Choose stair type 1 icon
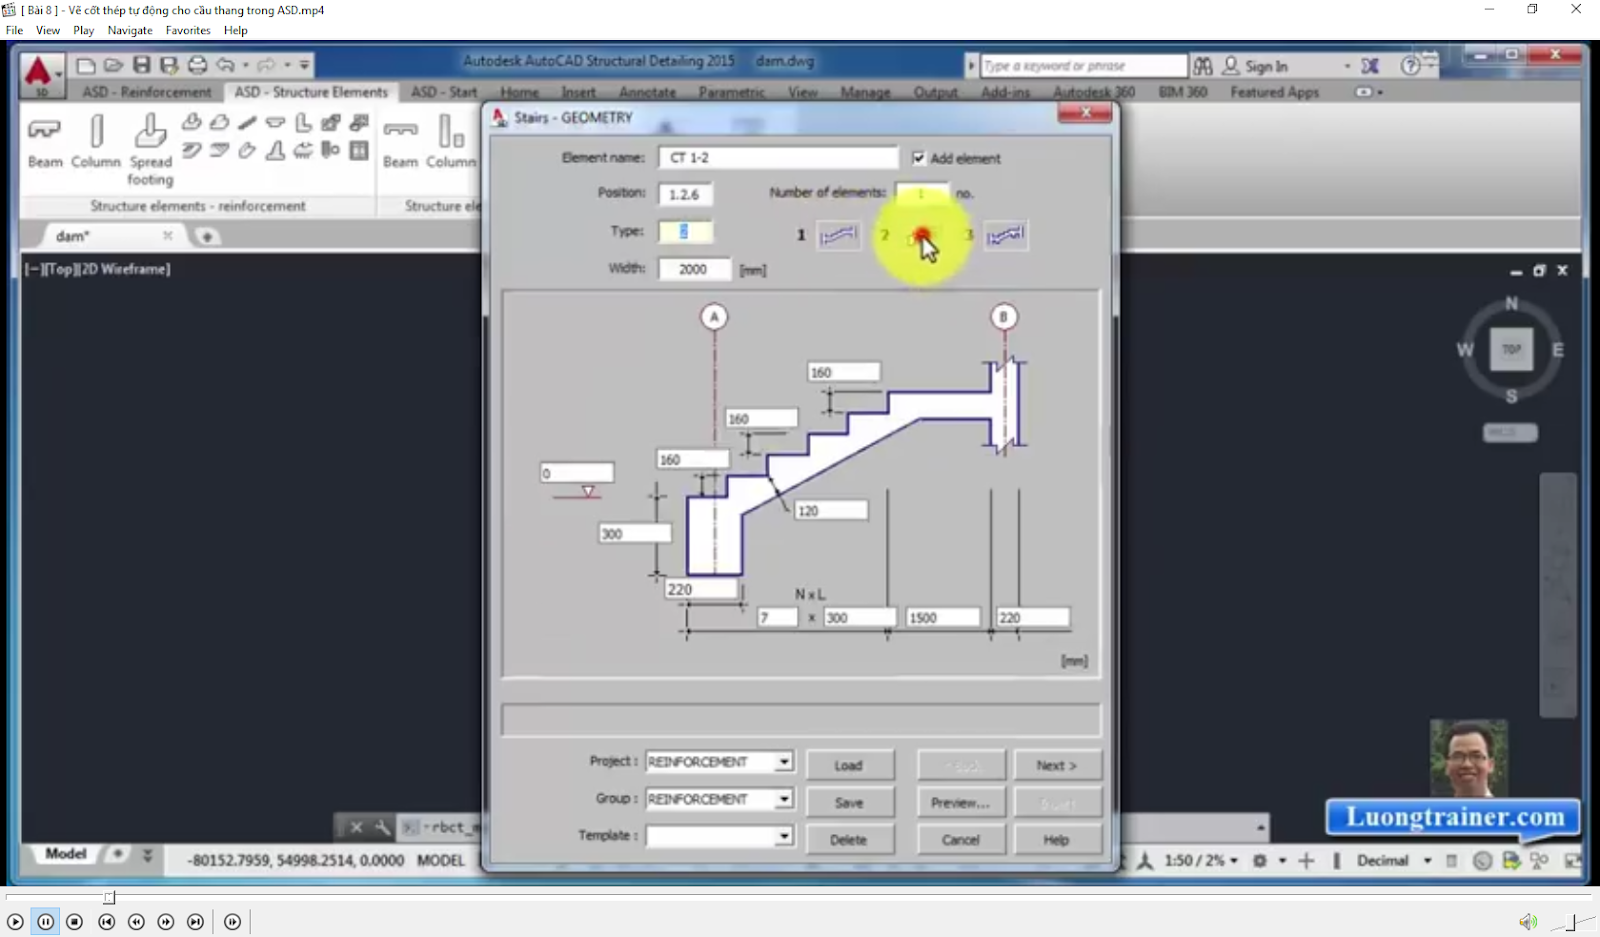This screenshot has height=937, width=1600. click(x=838, y=236)
